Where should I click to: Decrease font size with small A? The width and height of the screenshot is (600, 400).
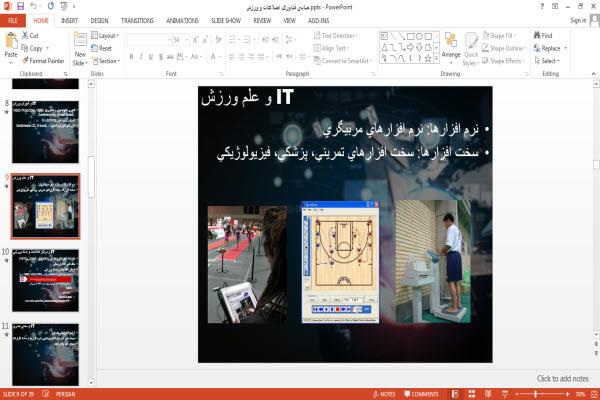[205, 40]
